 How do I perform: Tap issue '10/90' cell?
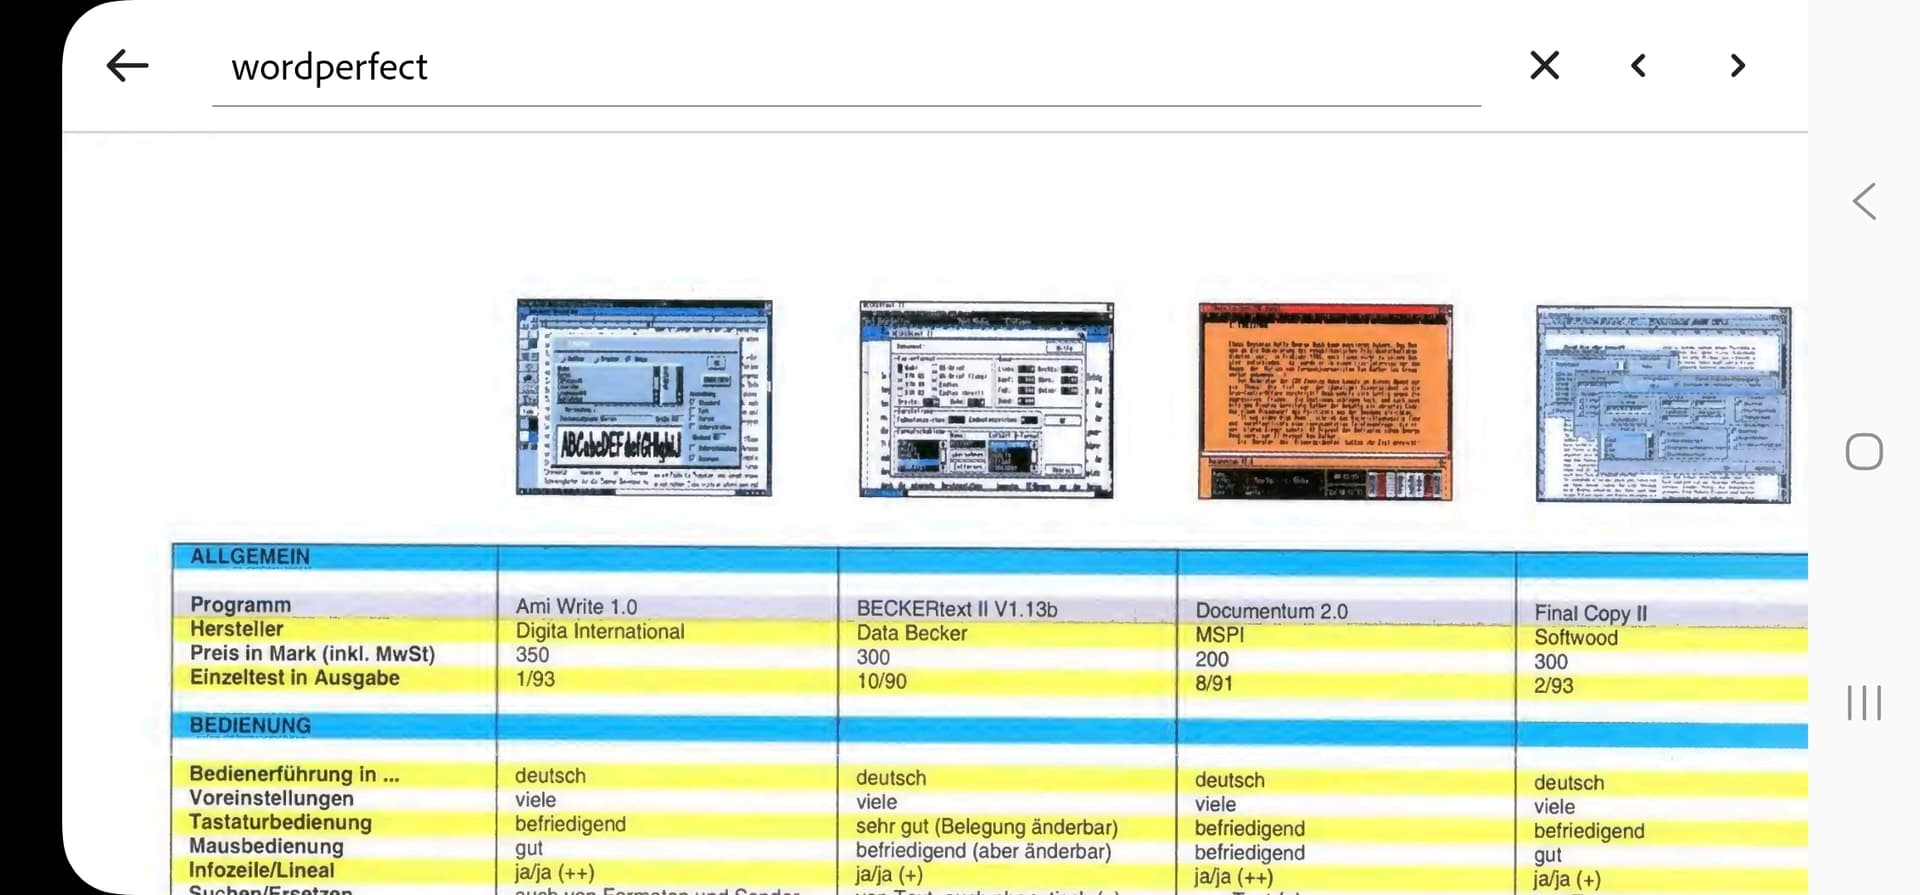pos(881,681)
